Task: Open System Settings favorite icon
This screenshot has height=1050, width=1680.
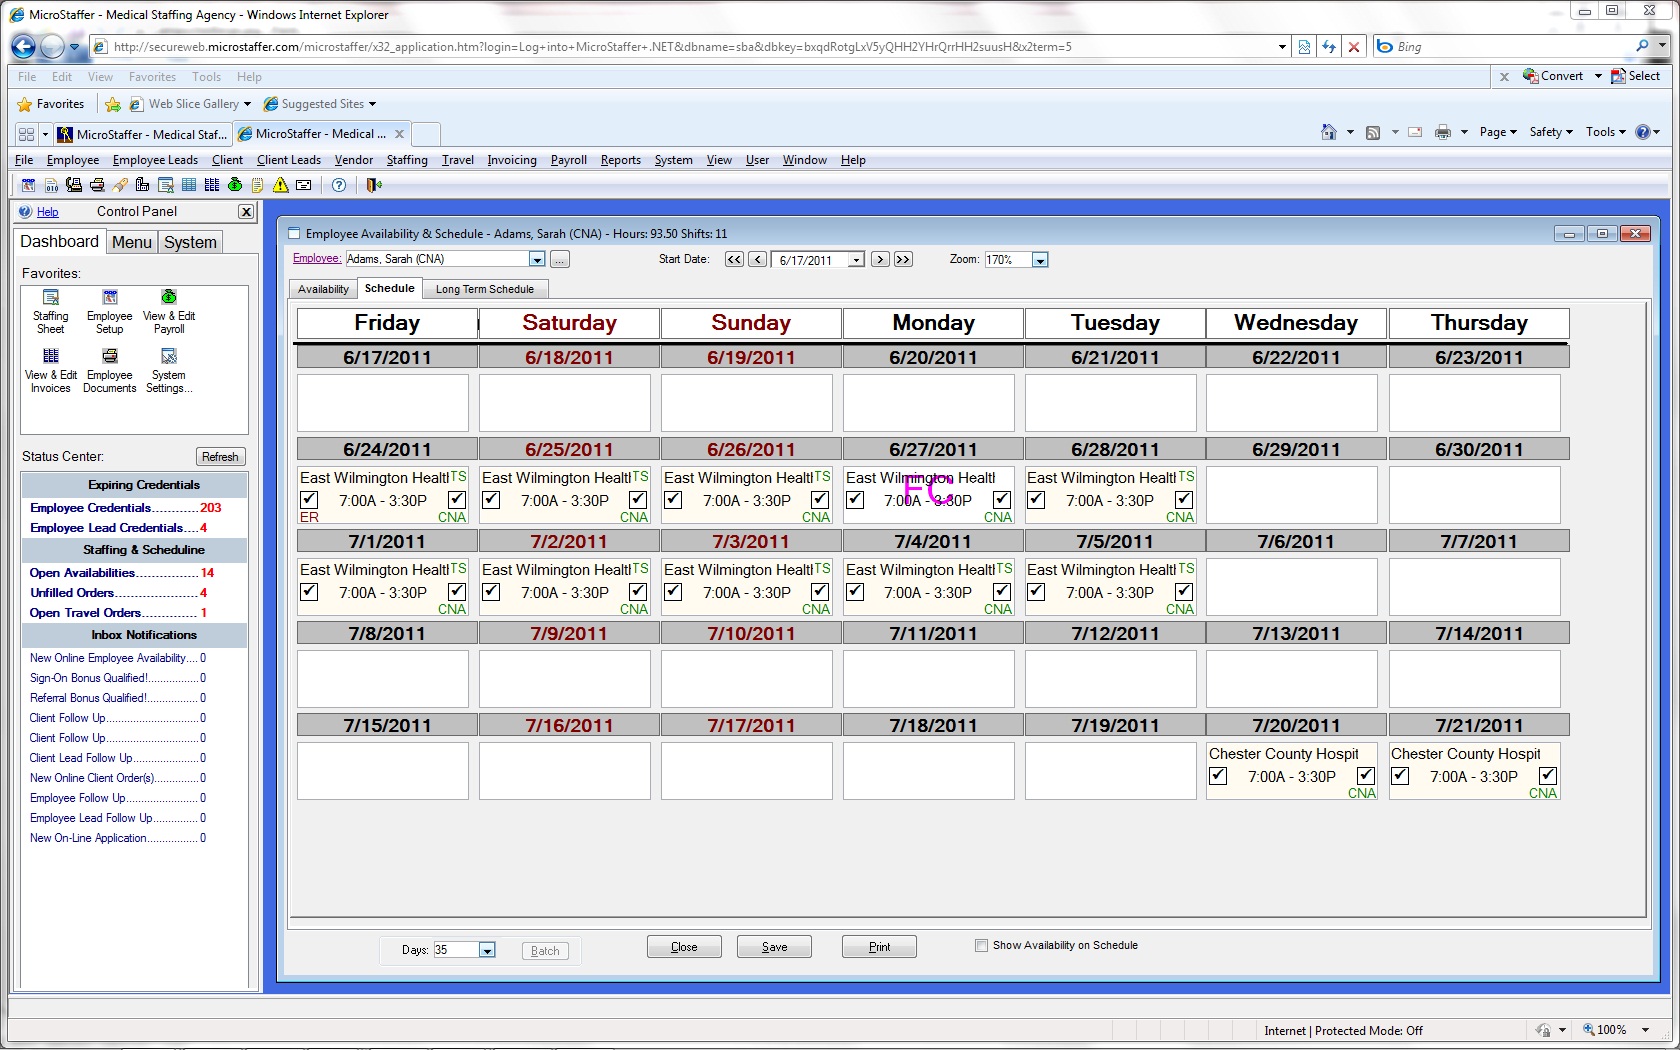Action: coord(169,368)
